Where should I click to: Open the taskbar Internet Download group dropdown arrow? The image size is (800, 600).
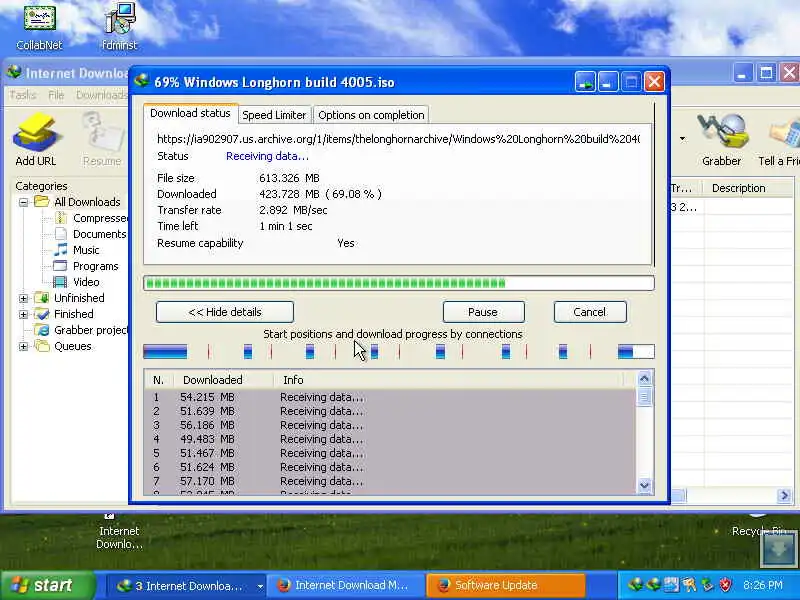point(260,586)
